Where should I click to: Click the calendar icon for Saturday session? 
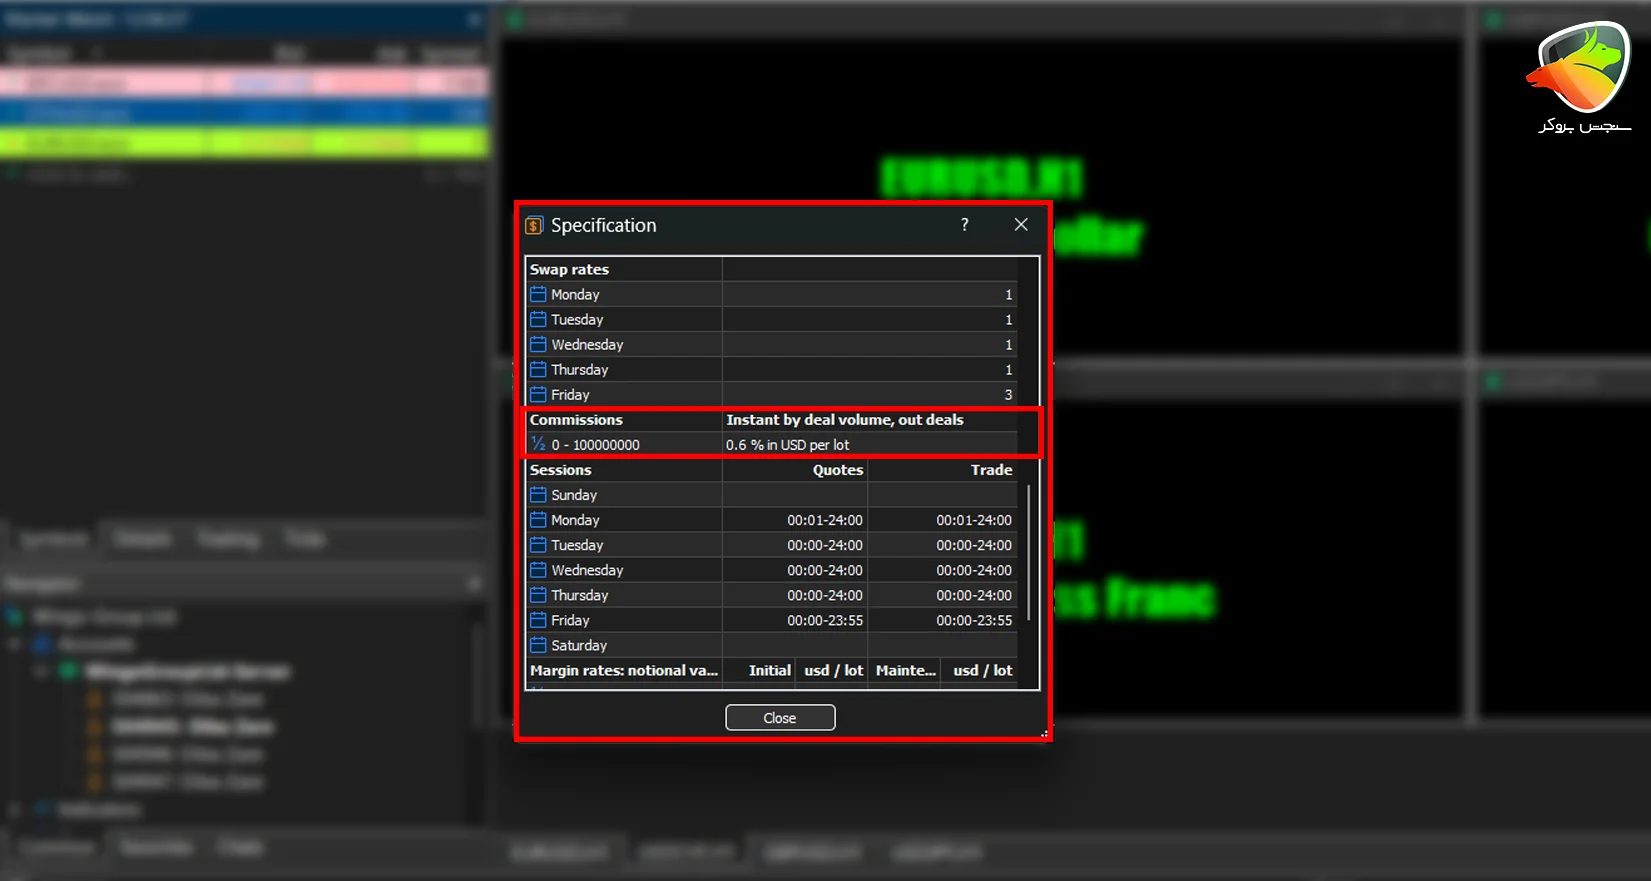pyautogui.click(x=538, y=645)
